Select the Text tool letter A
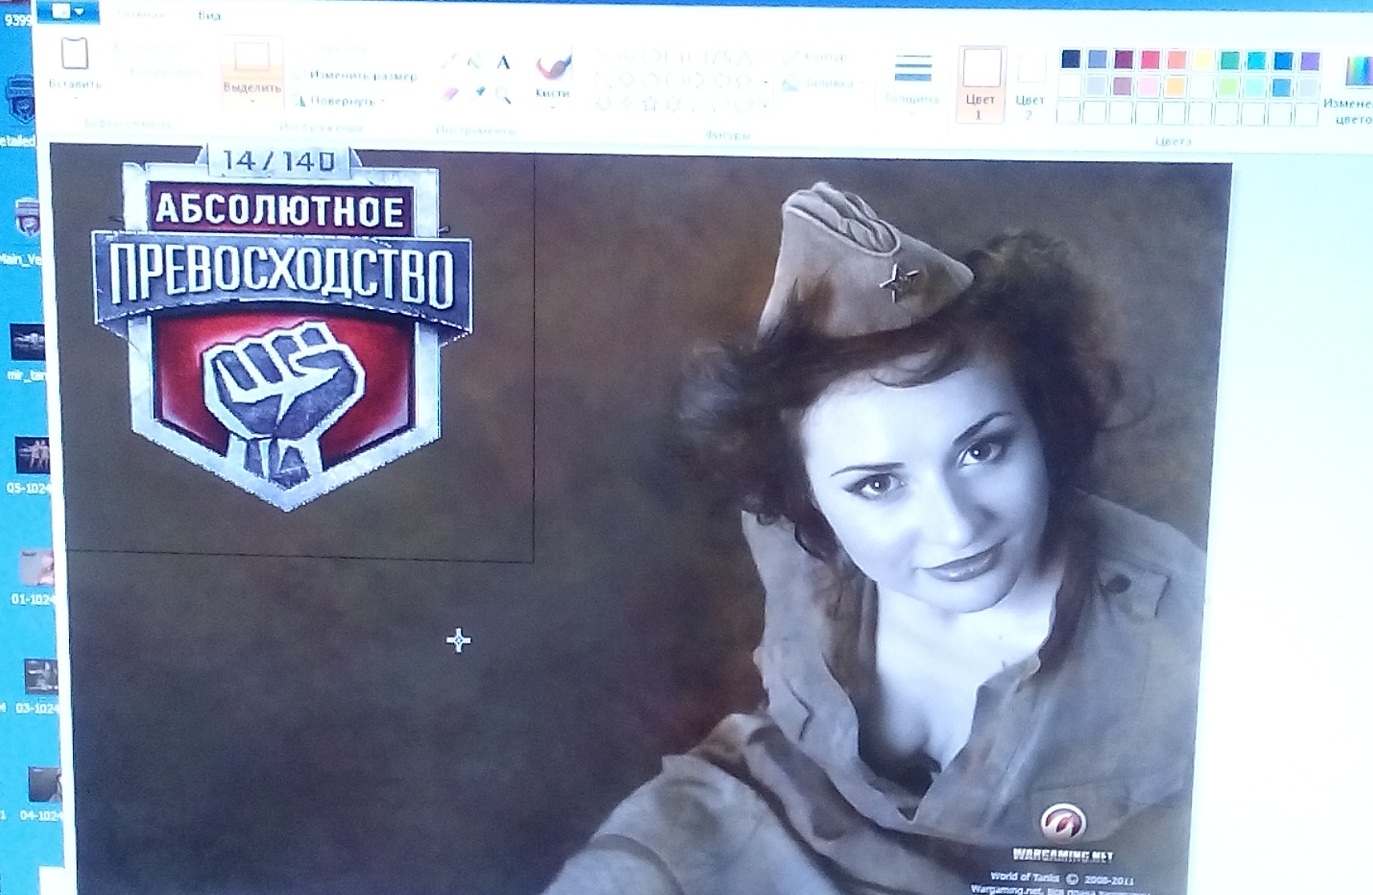The width and height of the screenshot is (1373, 895). [x=503, y=62]
